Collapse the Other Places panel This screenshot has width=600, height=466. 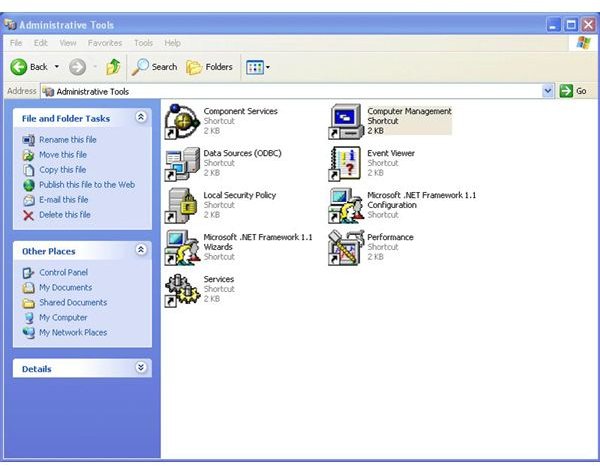[141, 250]
